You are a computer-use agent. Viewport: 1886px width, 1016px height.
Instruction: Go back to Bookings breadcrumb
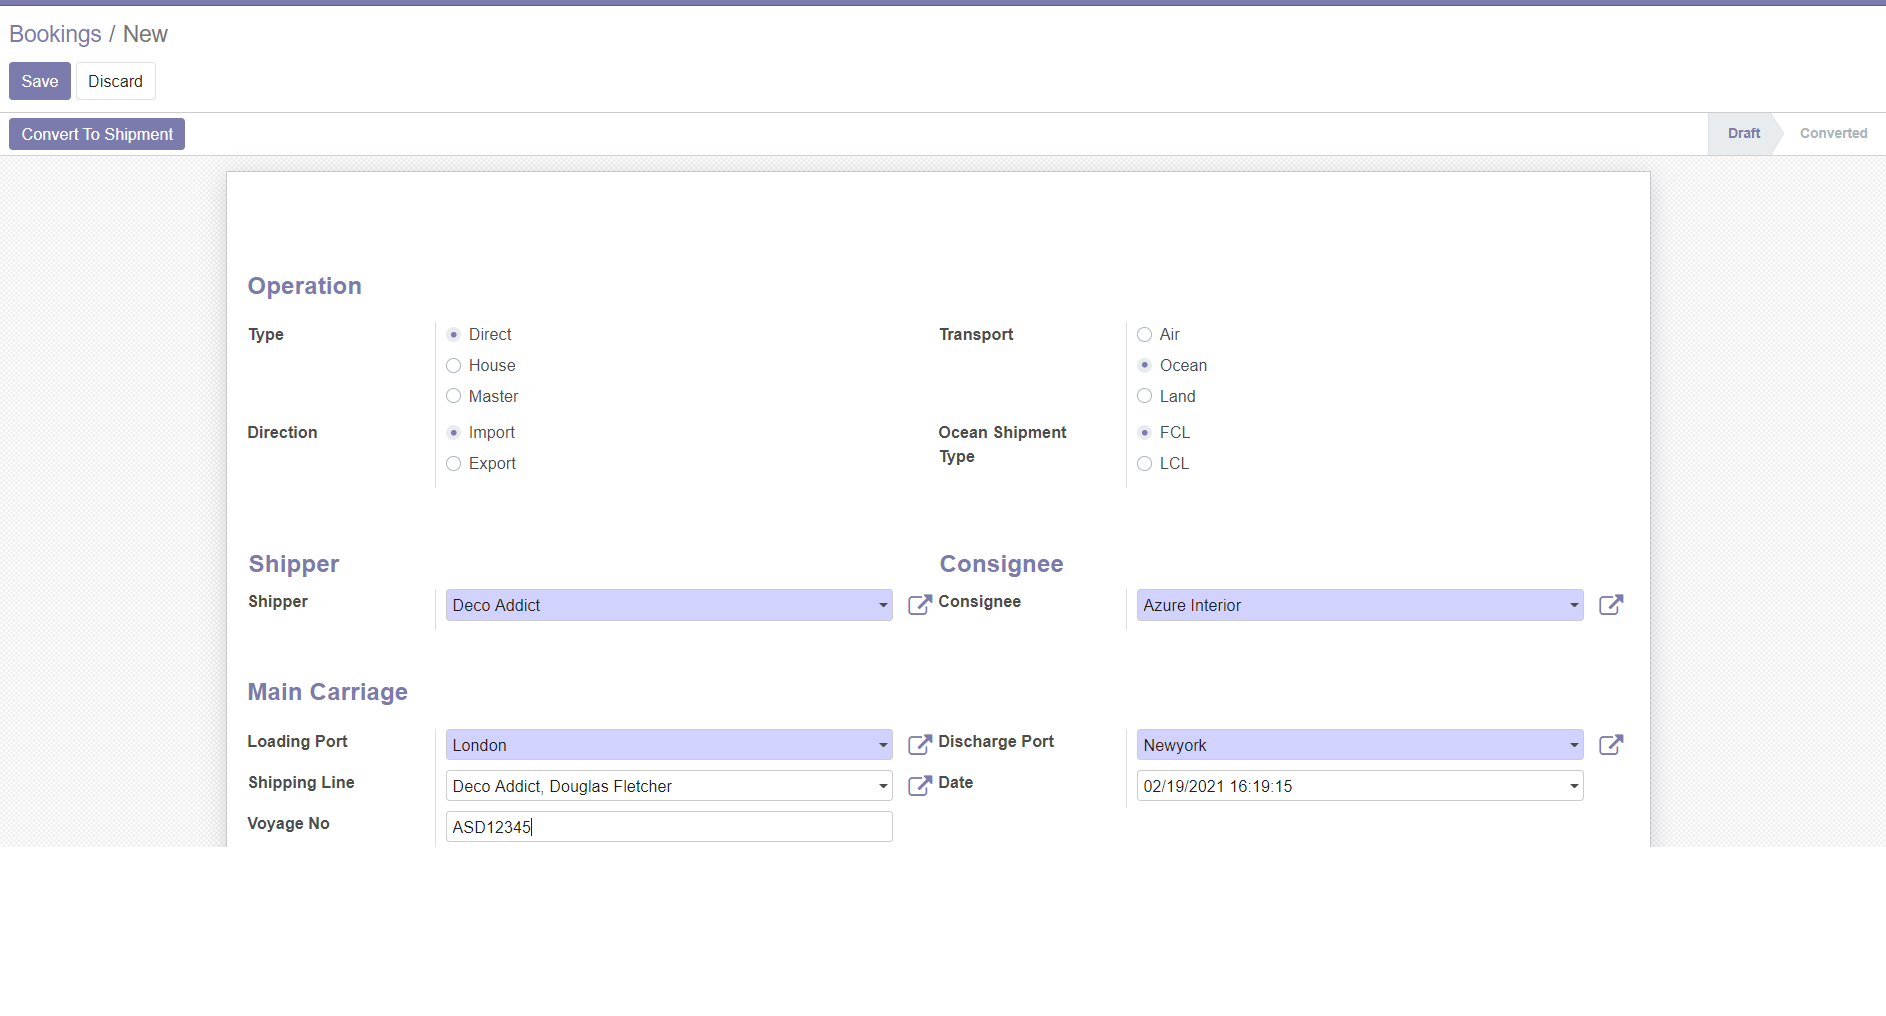(55, 34)
